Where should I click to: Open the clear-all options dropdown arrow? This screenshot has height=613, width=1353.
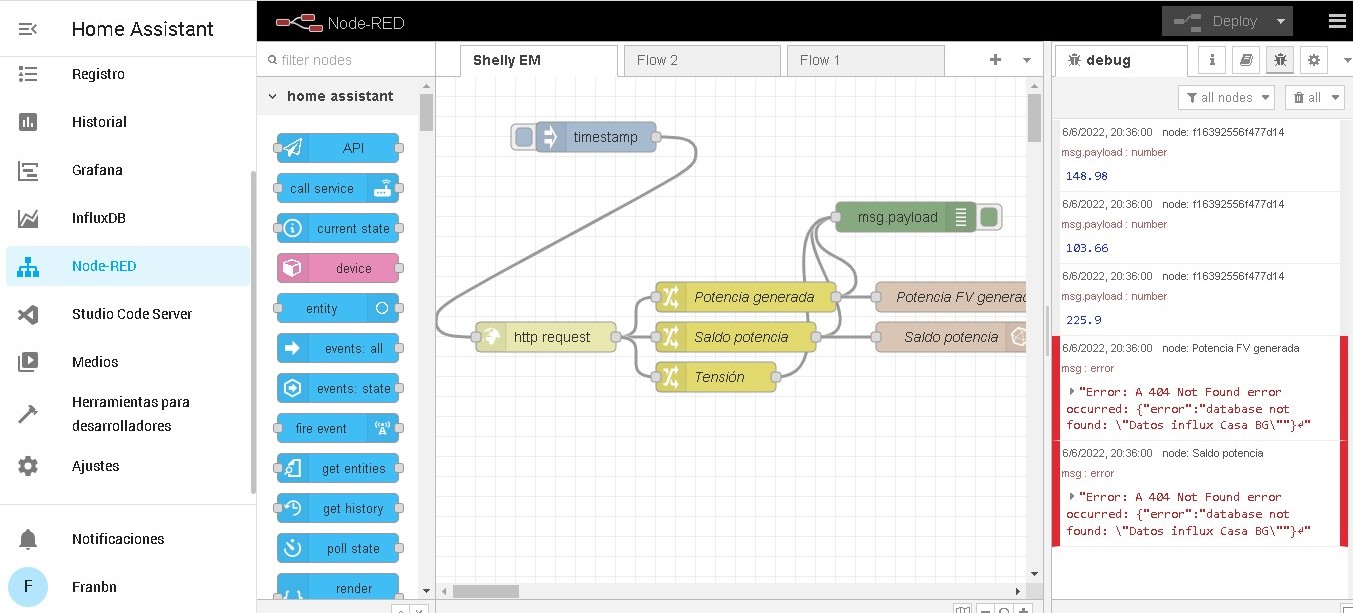1337,97
